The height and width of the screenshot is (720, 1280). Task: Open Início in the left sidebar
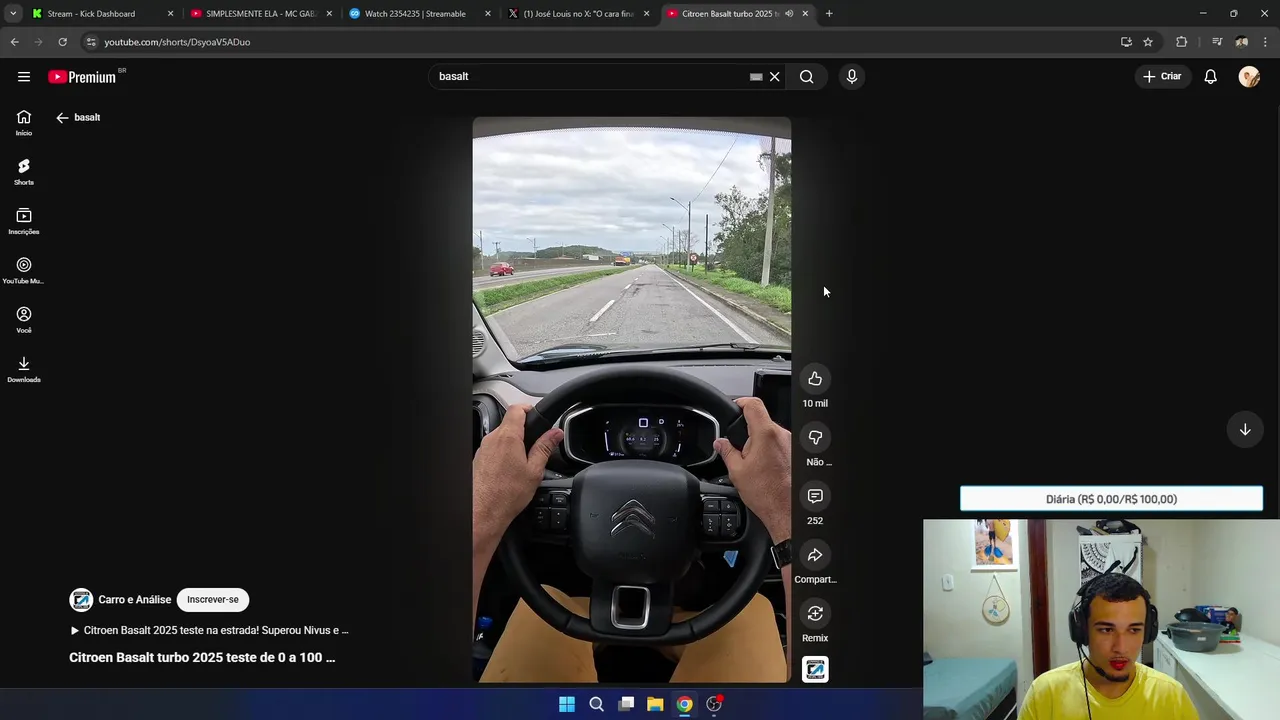tap(24, 123)
